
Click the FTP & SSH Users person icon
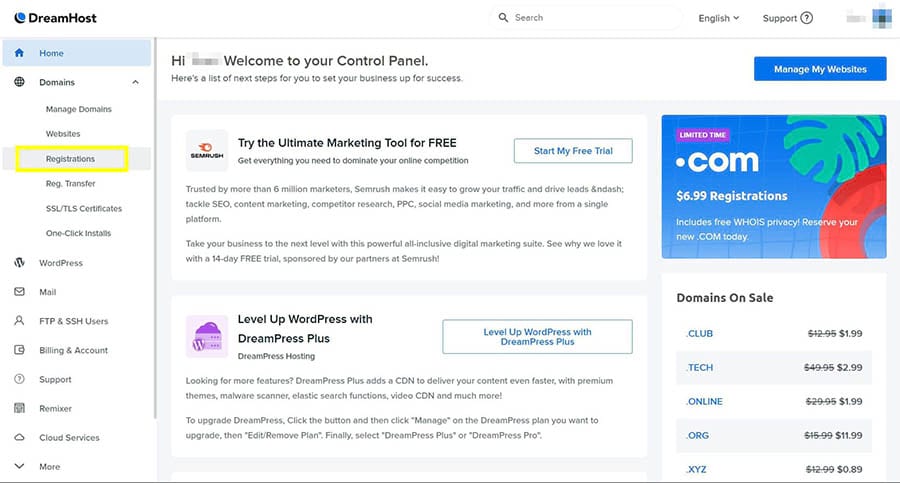[20, 320]
